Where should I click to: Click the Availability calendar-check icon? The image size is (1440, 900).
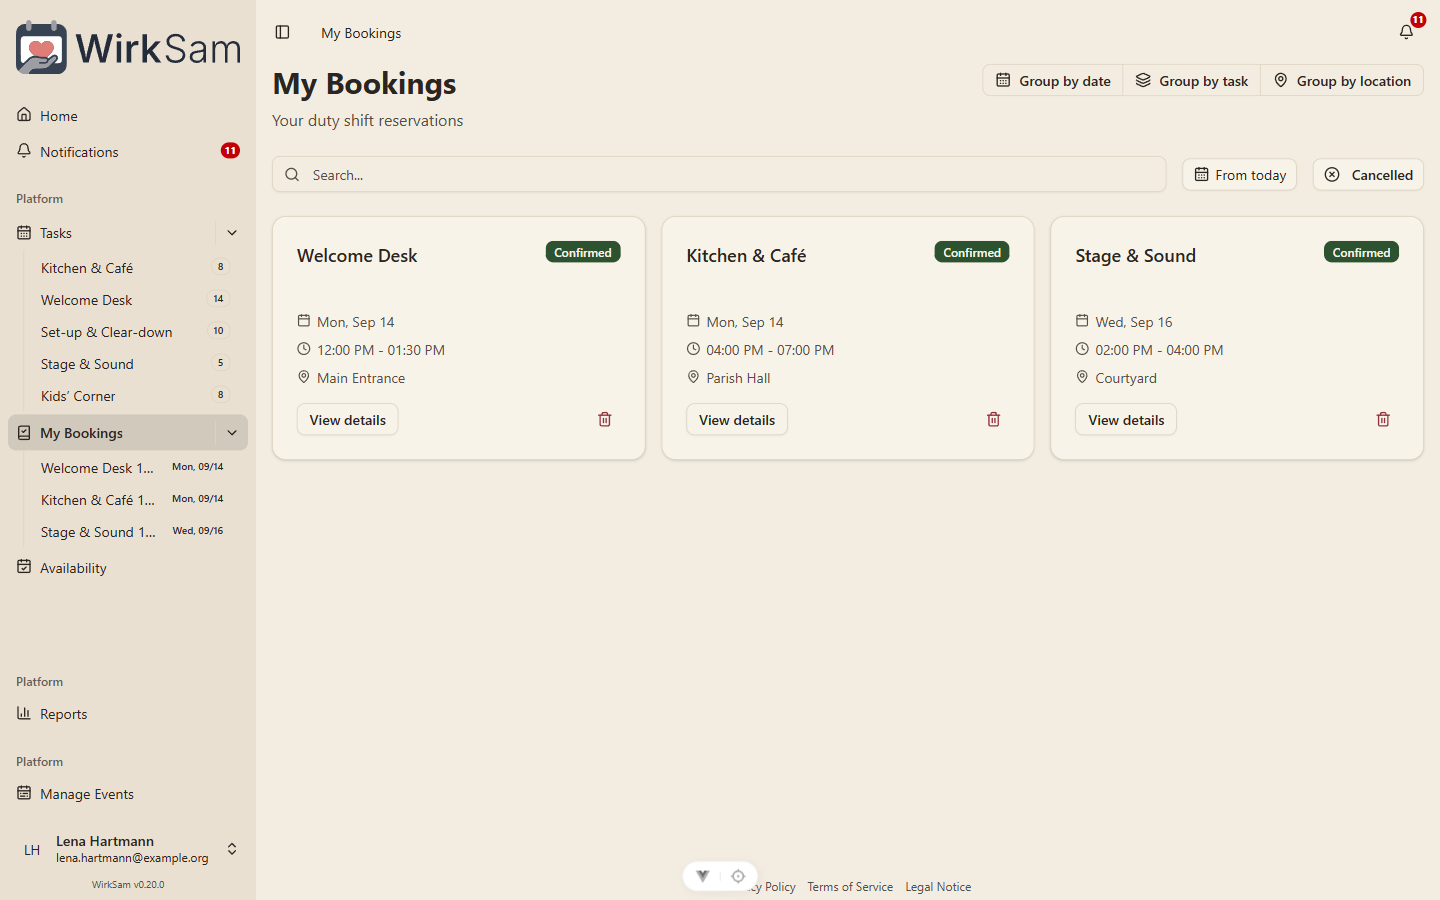click(24, 567)
